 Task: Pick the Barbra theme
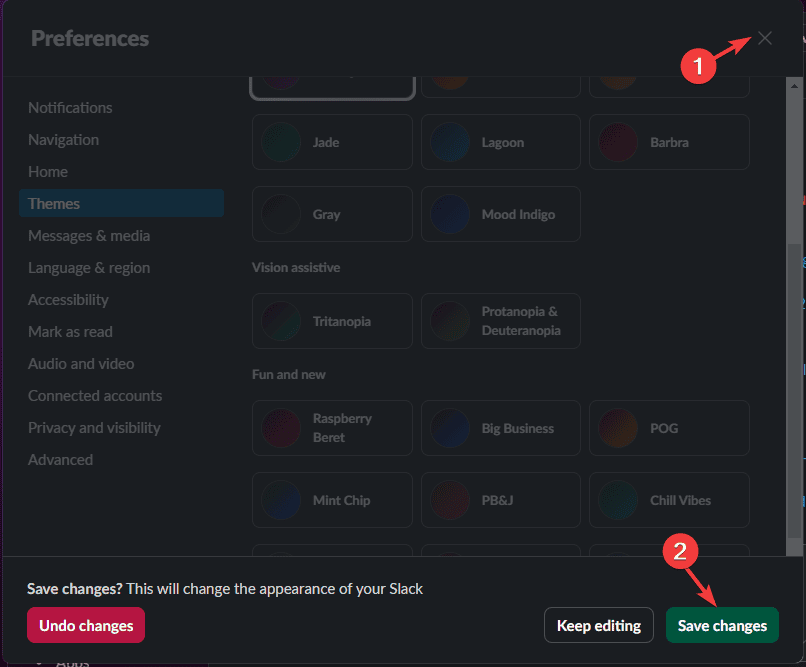click(669, 142)
